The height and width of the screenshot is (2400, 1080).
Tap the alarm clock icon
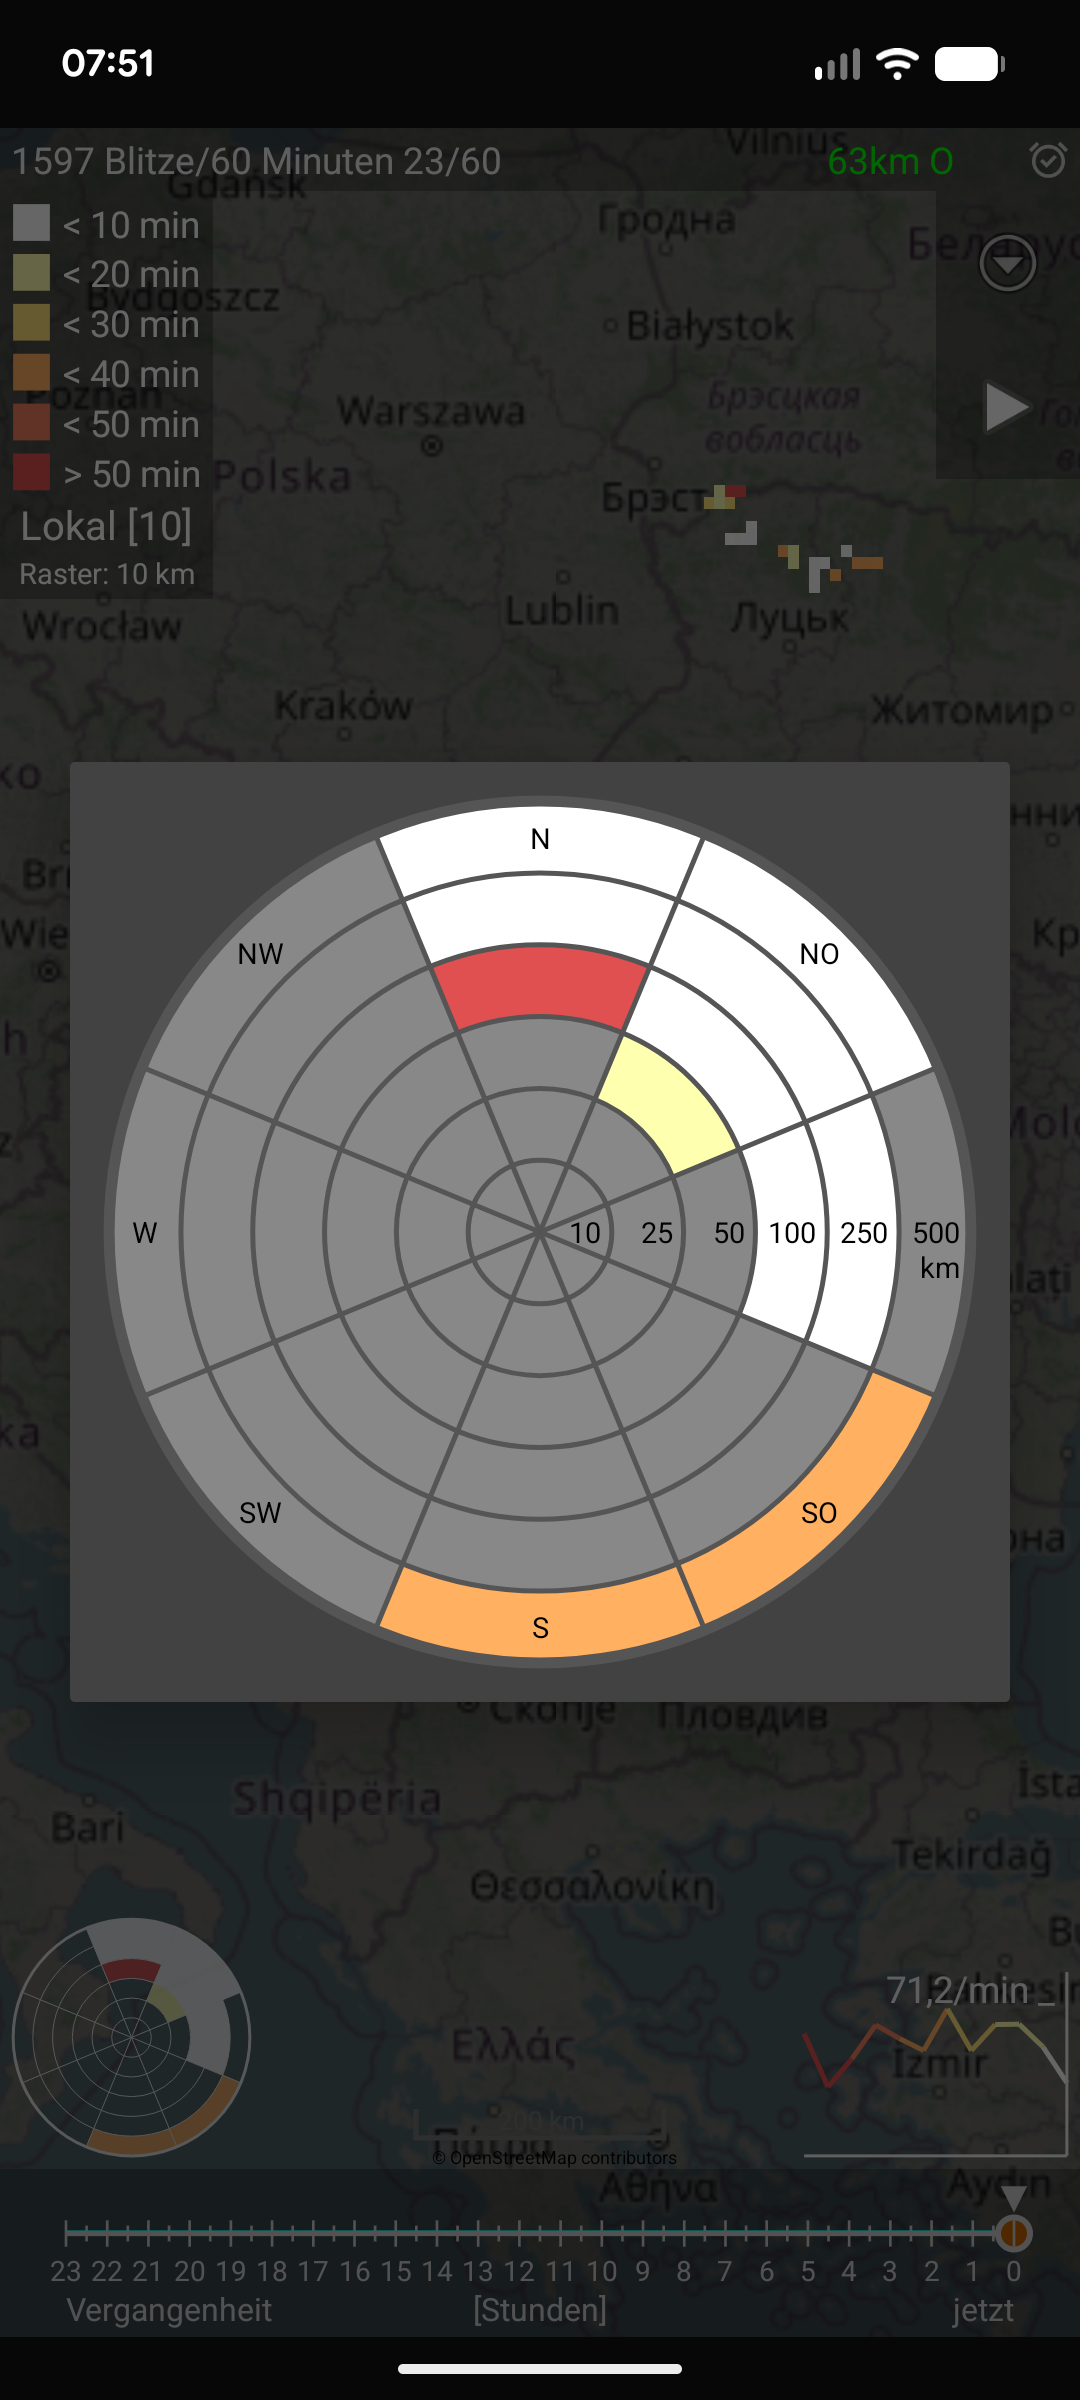coord(1048,160)
